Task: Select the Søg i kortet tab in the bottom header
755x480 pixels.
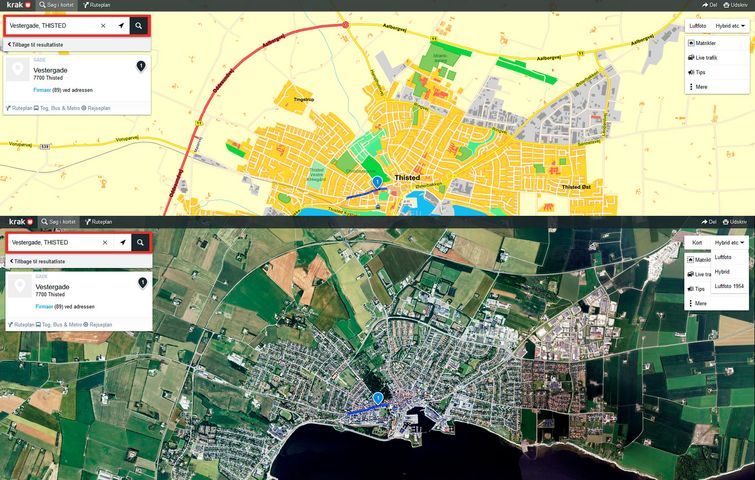Action: click(x=59, y=221)
